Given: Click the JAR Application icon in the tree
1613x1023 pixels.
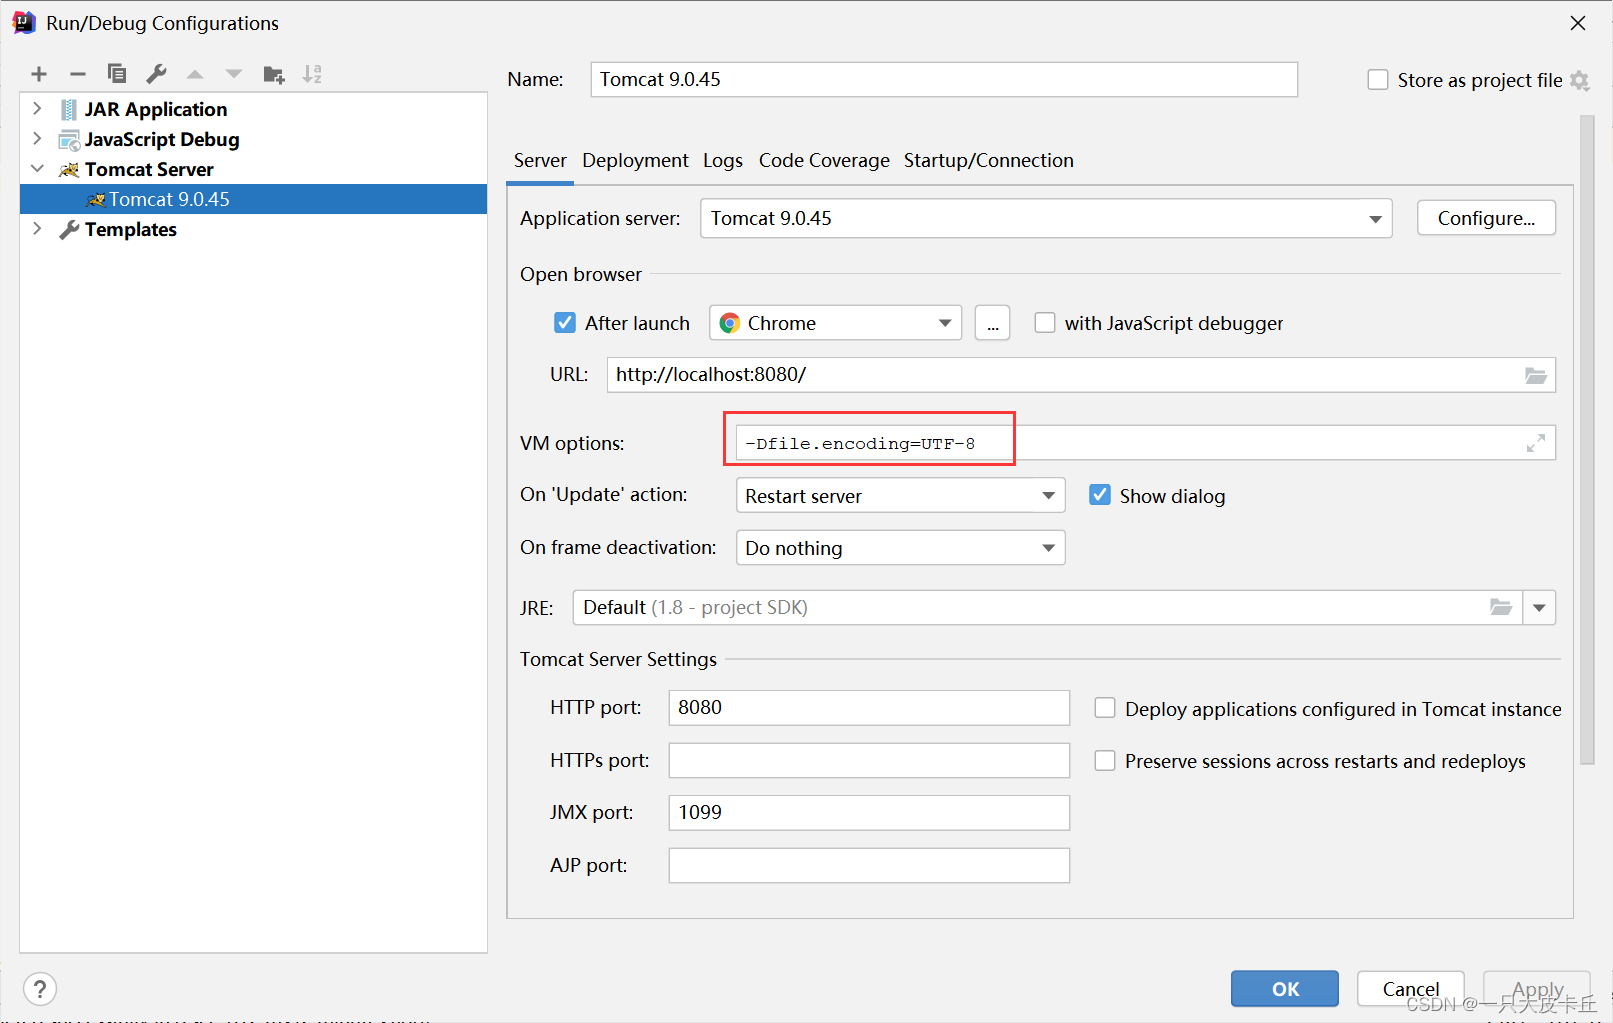Looking at the screenshot, I should [69, 110].
